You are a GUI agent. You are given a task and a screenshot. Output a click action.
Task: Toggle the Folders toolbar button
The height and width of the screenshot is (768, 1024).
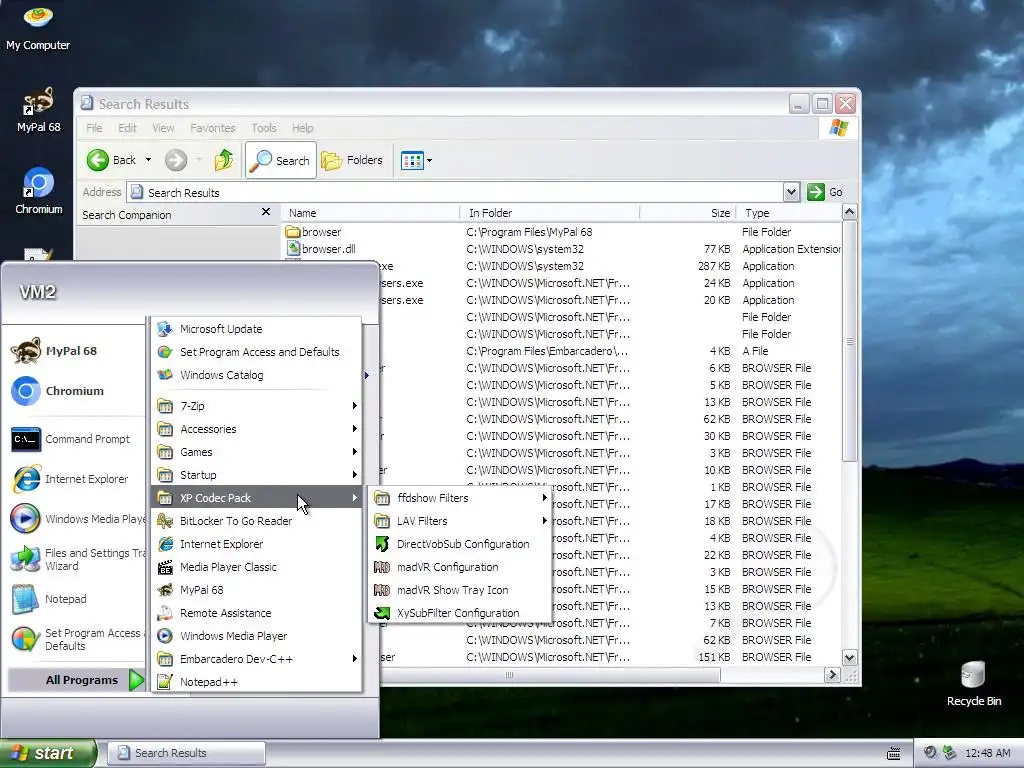pyautogui.click(x=352, y=160)
